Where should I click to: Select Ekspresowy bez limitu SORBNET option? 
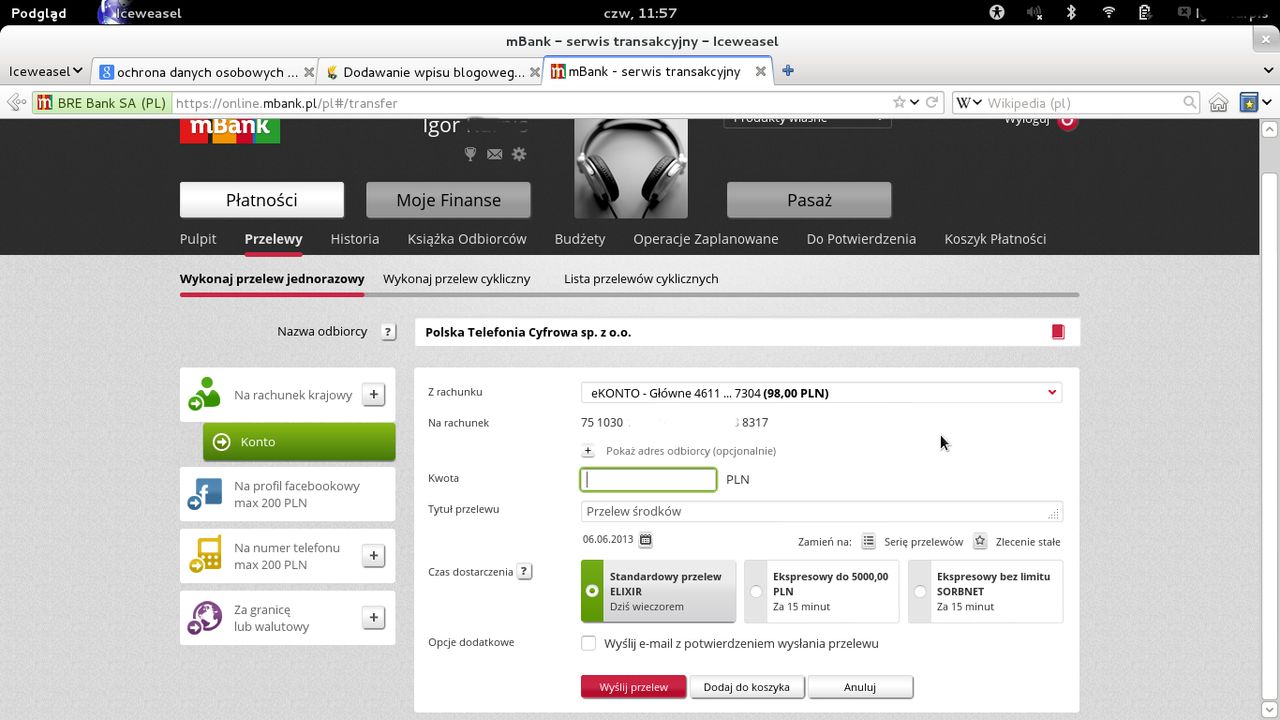pos(985,591)
